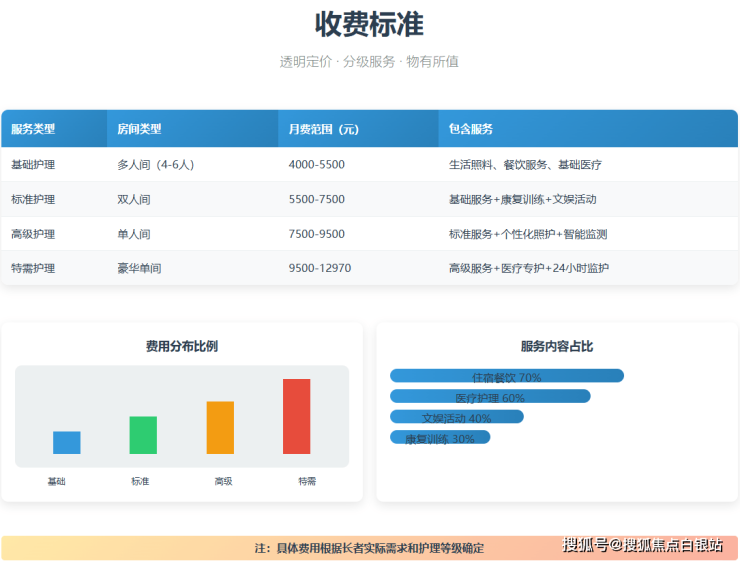Image resolution: width=740 pixels, height=561 pixels.
Task: Click the 康复训练 30% progress bar
Action: point(440,437)
